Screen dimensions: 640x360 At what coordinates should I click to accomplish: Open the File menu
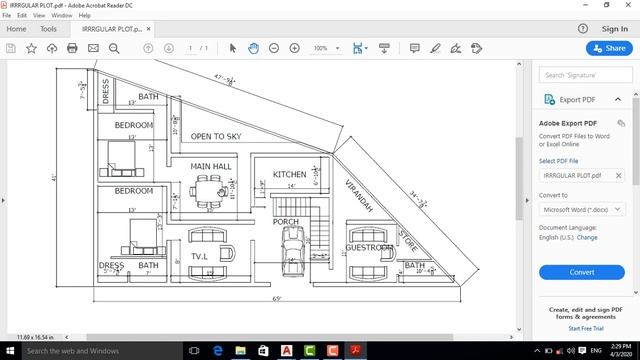[x=7, y=16]
